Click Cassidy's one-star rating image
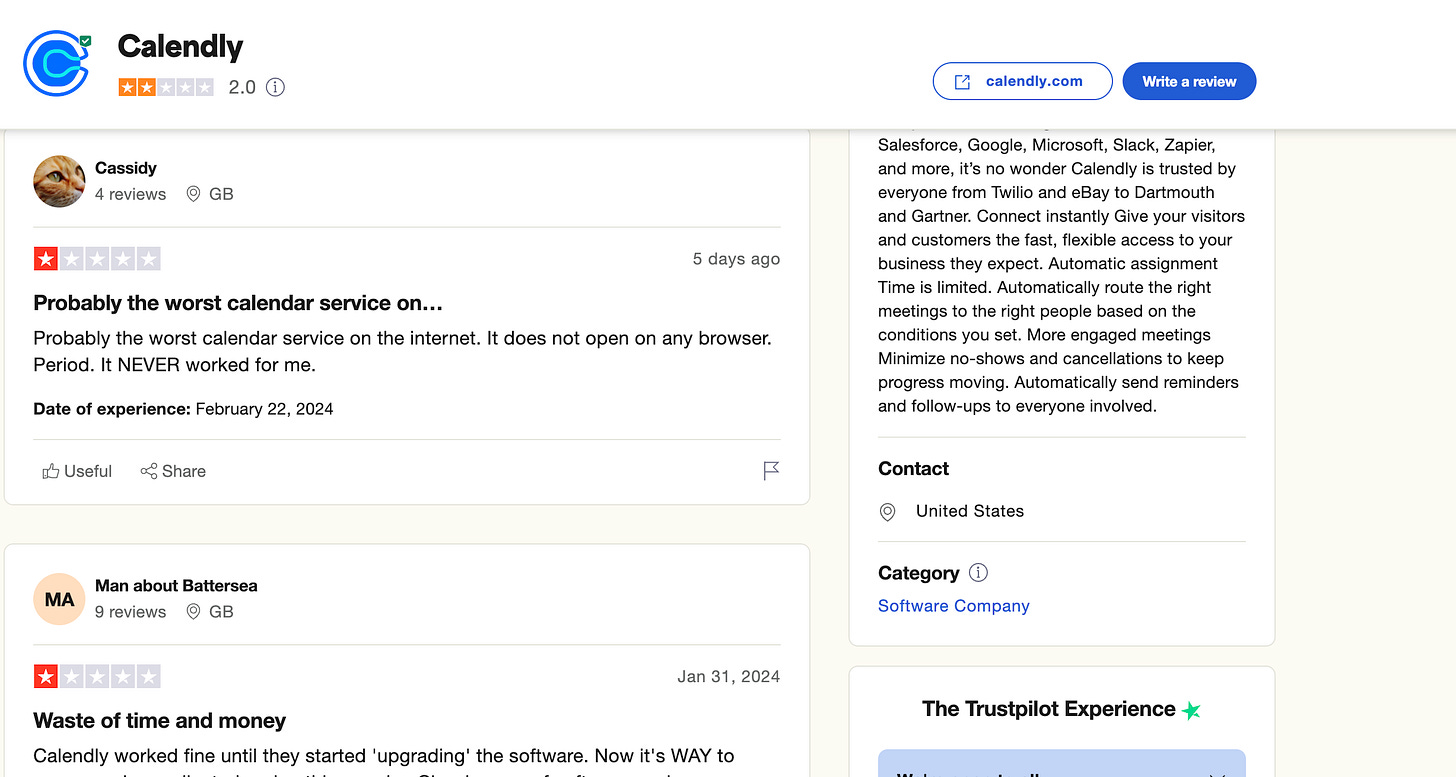 coord(97,259)
